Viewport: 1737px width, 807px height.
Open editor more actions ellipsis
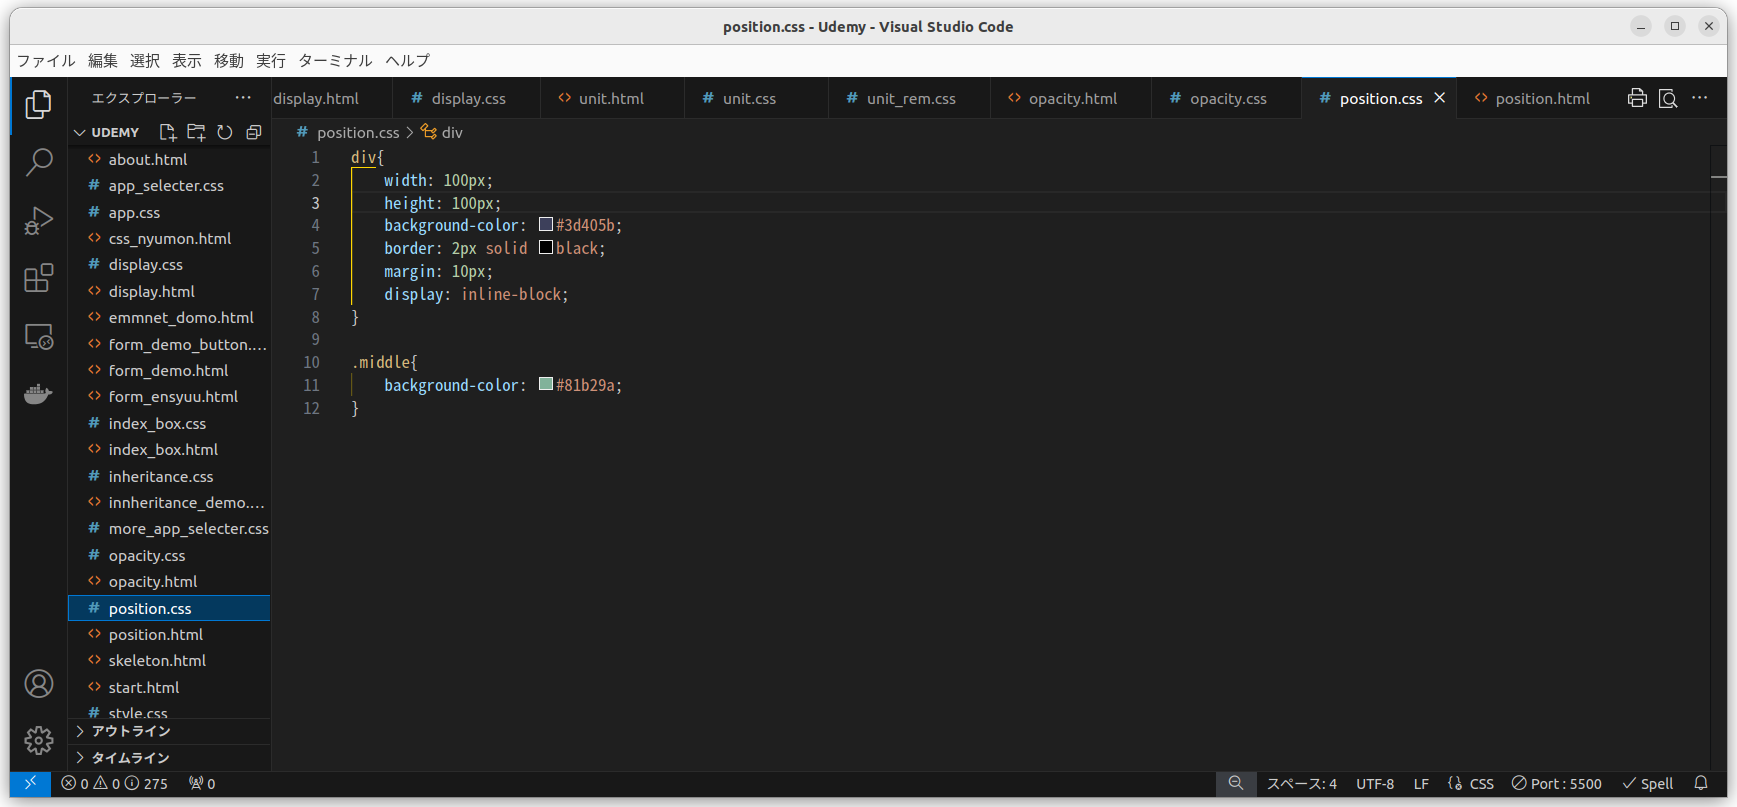click(1700, 98)
